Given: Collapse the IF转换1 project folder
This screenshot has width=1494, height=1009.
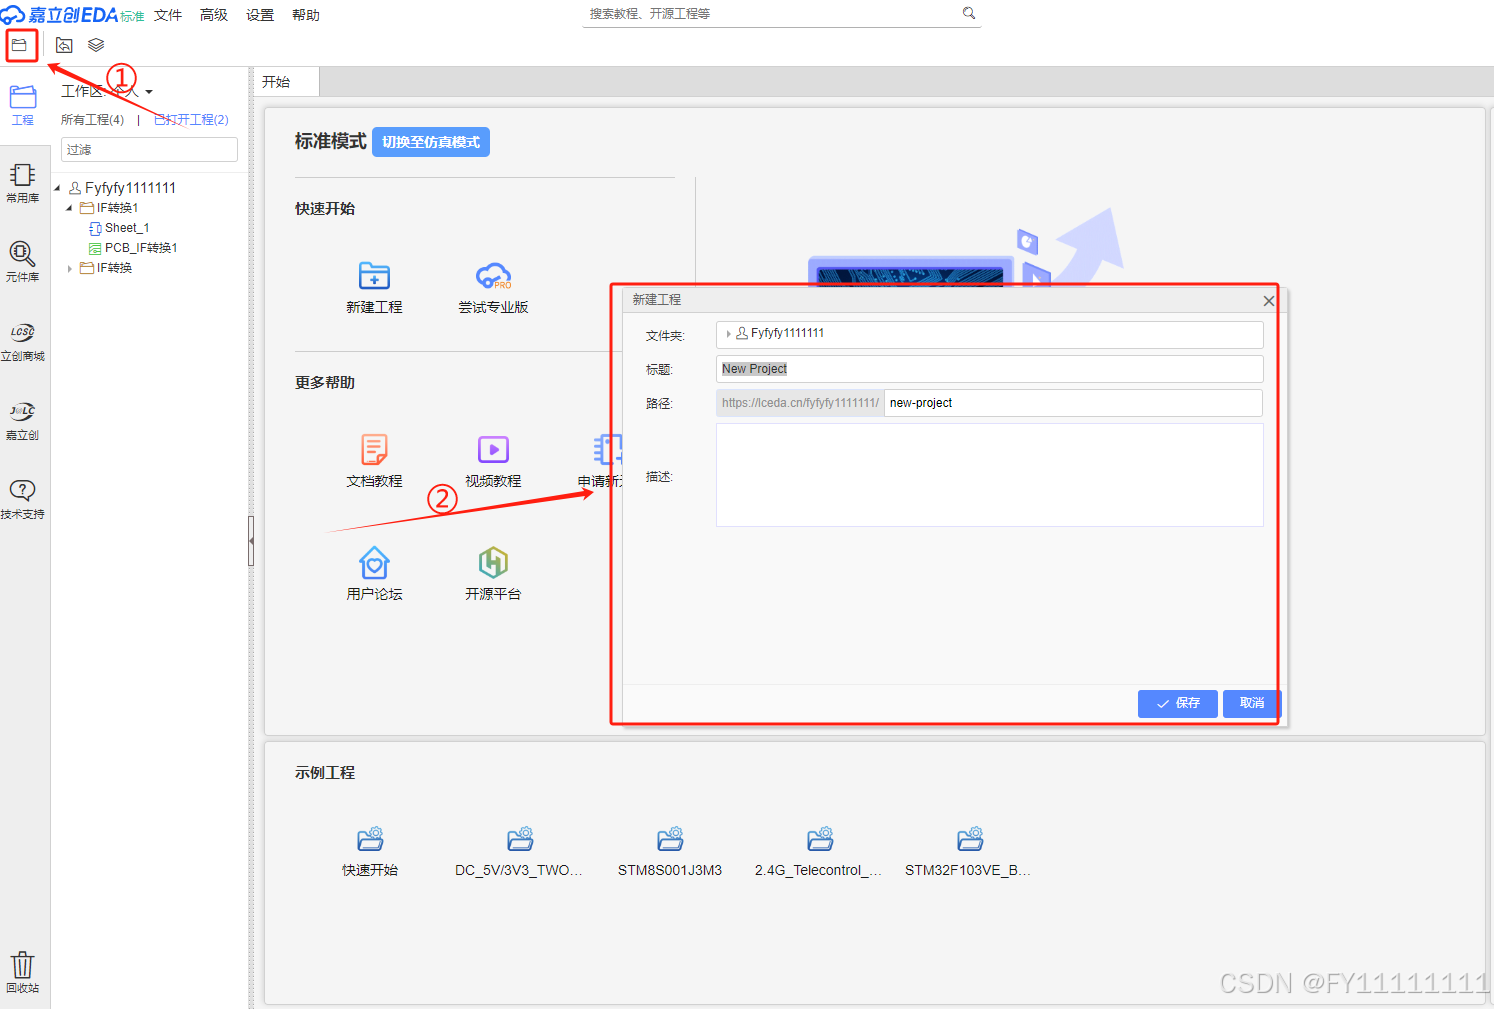Looking at the screenshot, I should [x=69, y=208].
